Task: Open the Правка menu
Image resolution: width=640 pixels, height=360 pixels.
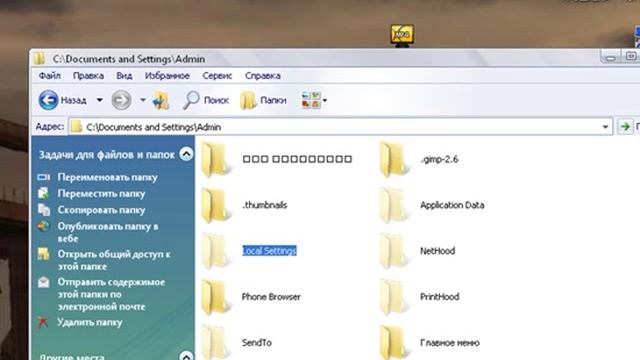Action: pos(88,76)
